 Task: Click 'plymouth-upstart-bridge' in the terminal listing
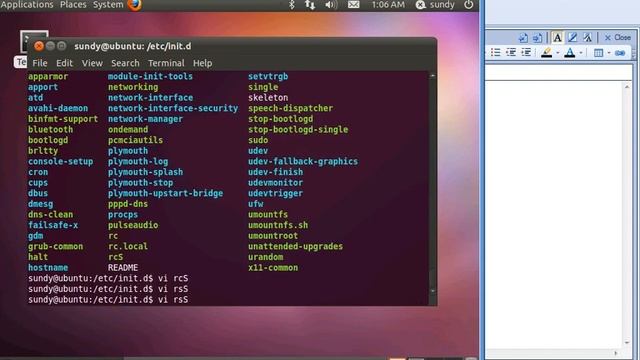point(165,193)
